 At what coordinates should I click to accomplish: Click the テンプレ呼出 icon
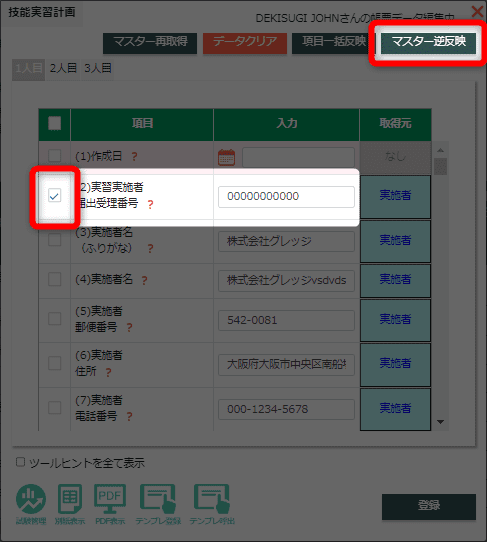[x=212, y=504]
